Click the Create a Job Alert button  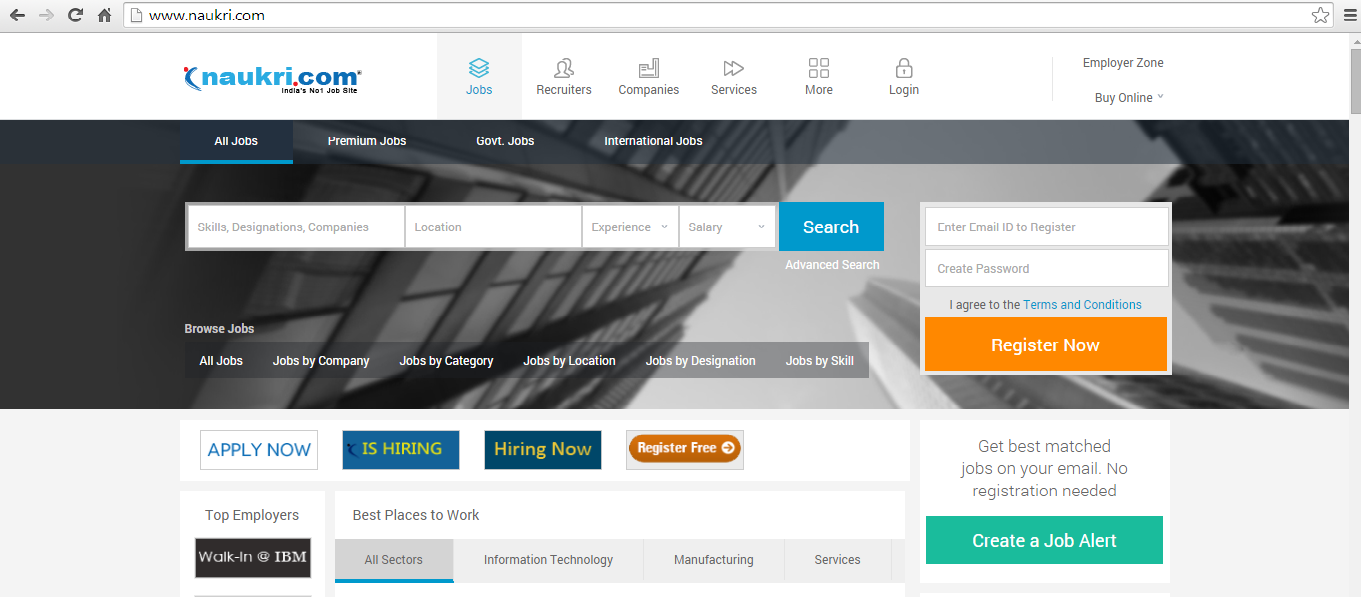[x=1044, y=540]
